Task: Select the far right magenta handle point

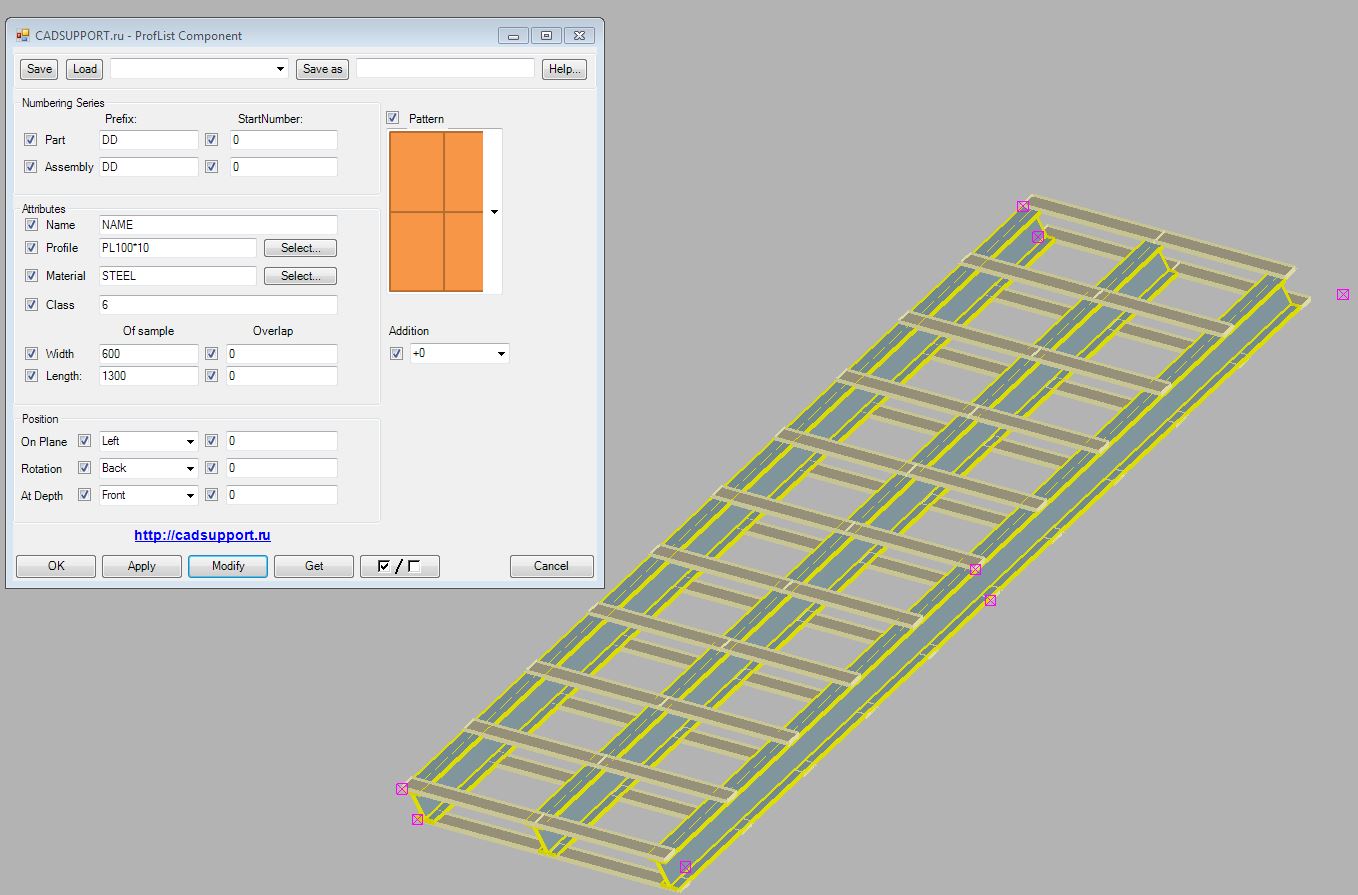Action: 1343,295
